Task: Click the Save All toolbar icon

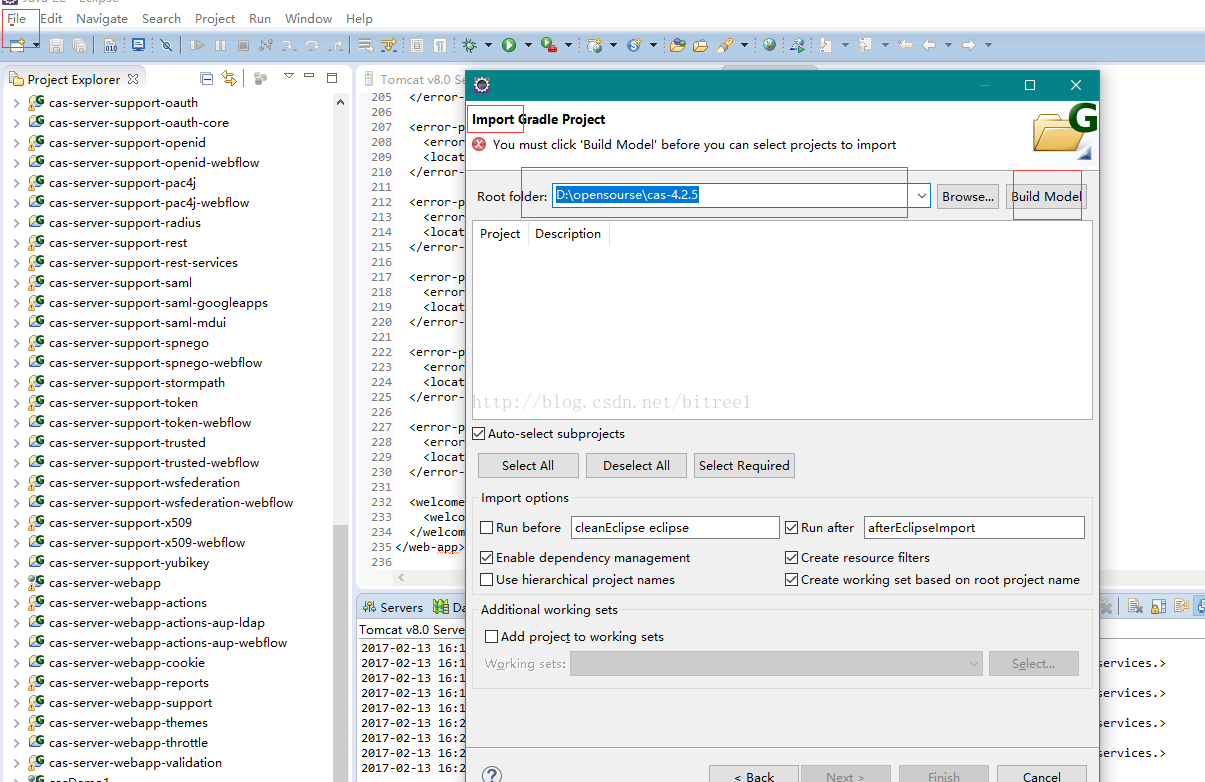Action: 79,45
